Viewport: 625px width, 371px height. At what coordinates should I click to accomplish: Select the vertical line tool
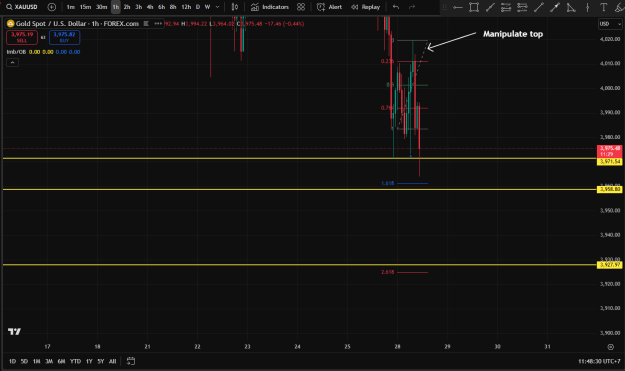pos(587,7)
